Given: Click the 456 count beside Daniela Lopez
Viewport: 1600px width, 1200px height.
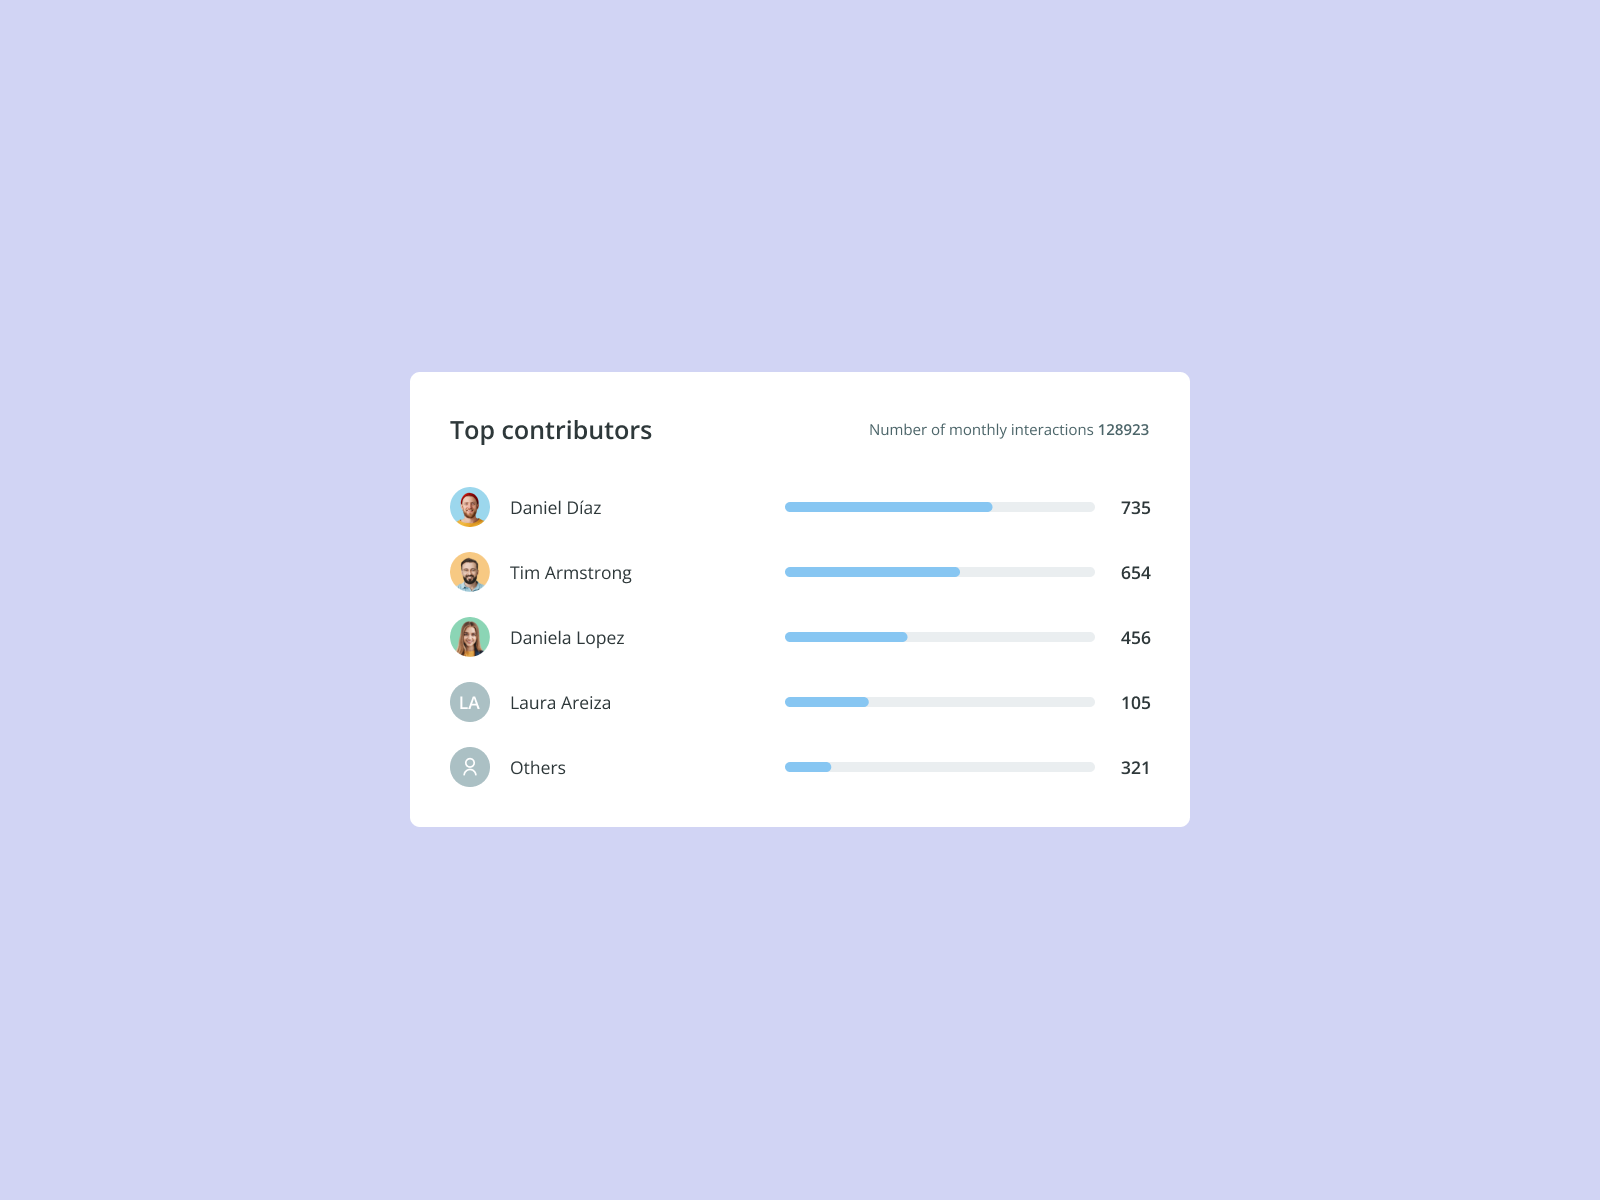Looking at the screenshot, I should tap(1135, 637).
